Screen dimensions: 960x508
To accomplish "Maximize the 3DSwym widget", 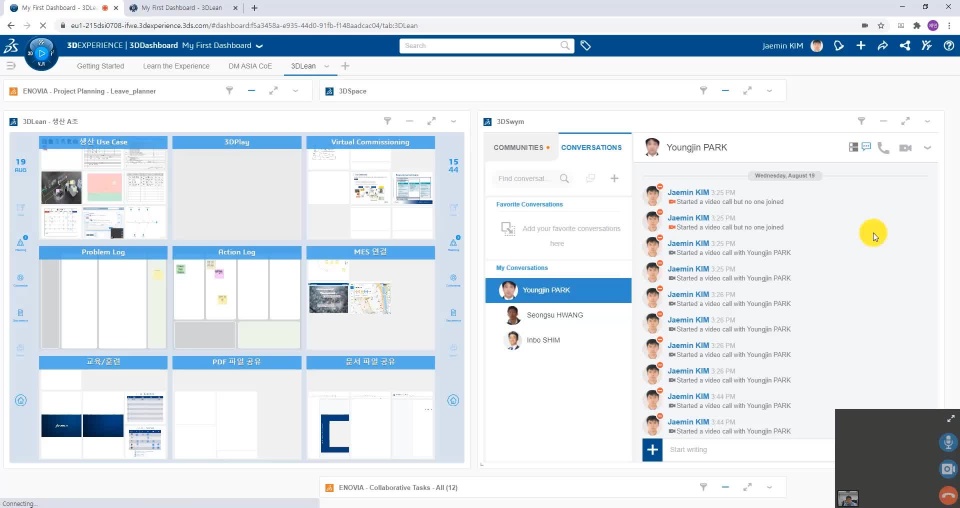I will (906, 121).
